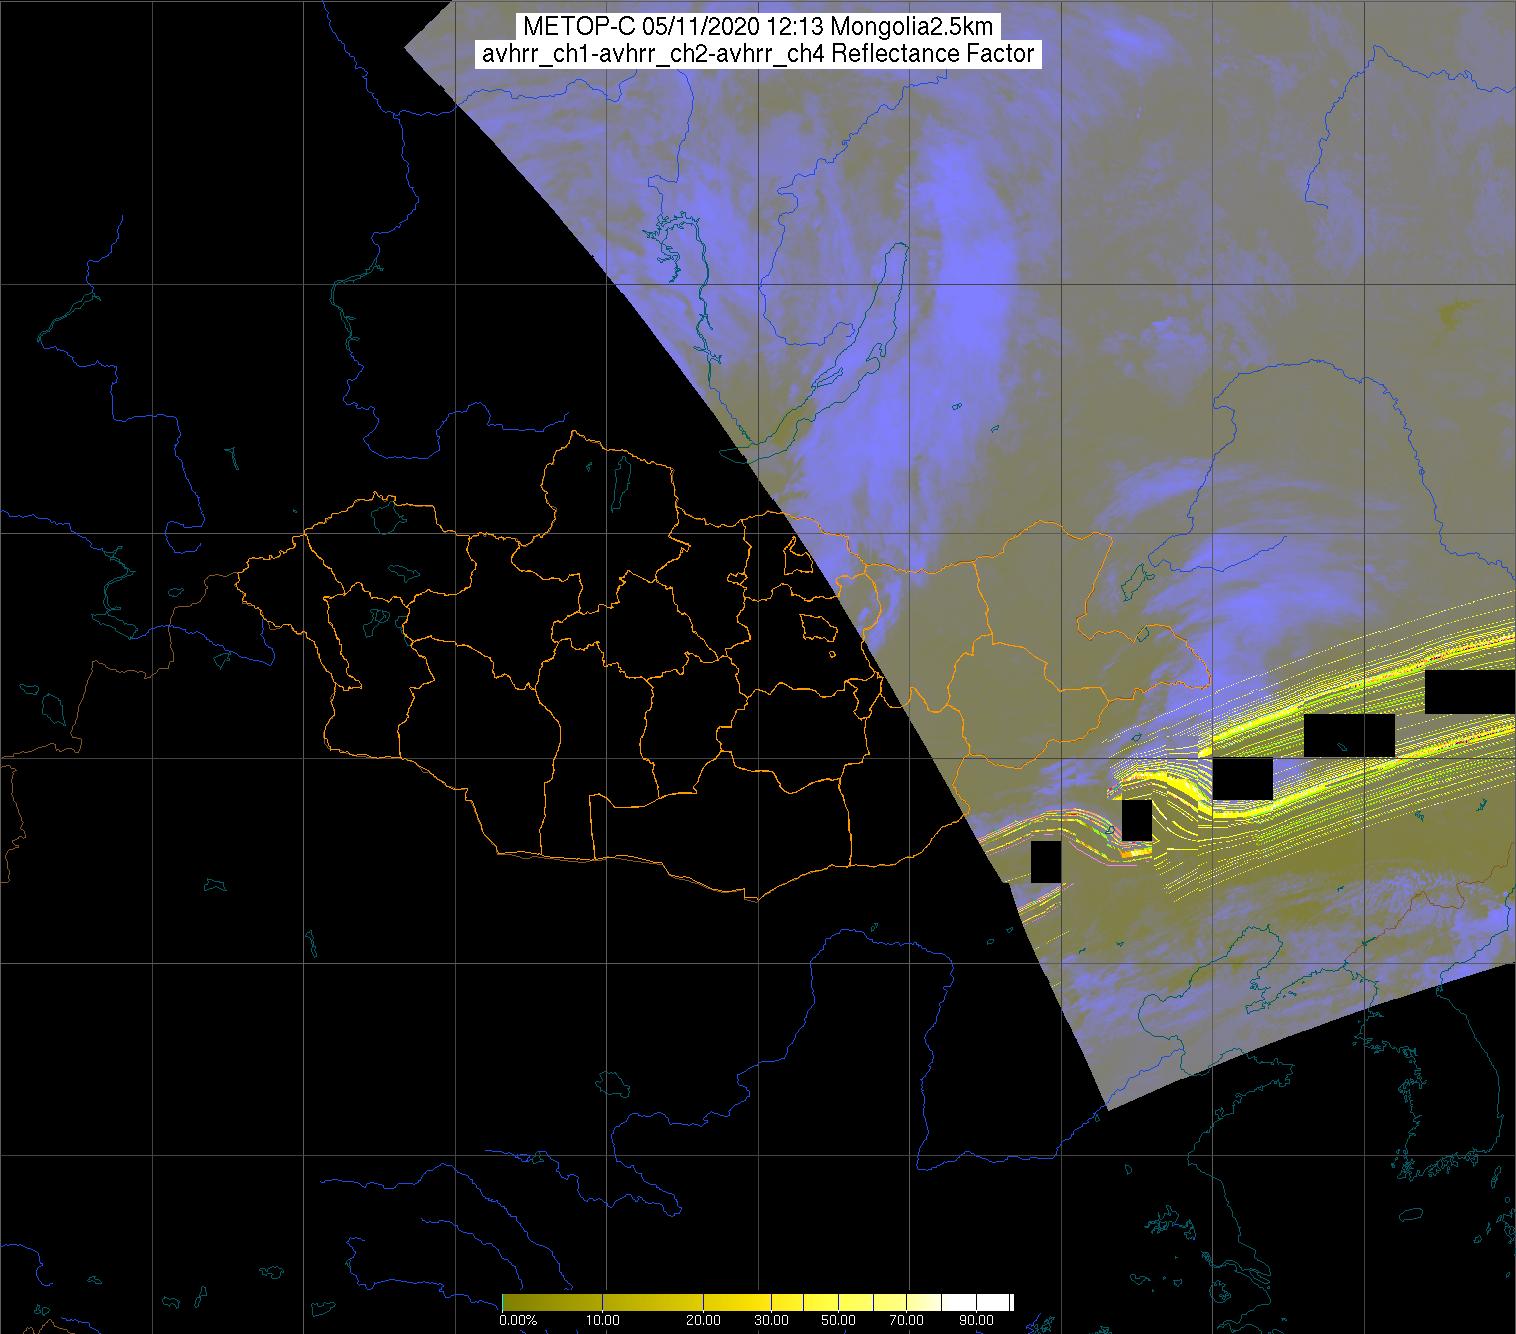Click the 0.00% colorbar label
Image resolution: width=1516 pixels, height=1334 pixels.
pos(518,1320)
